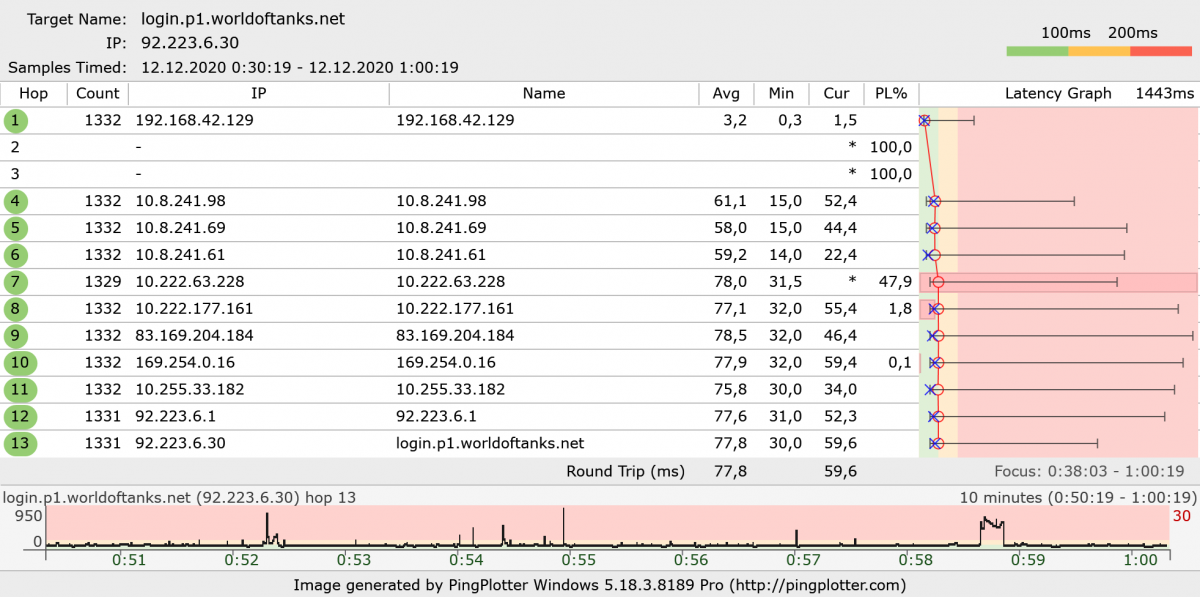Viewport: 1200px width, 597px height.
Task: Select the green hop 9 badge
Action: (x=17, y=336)
